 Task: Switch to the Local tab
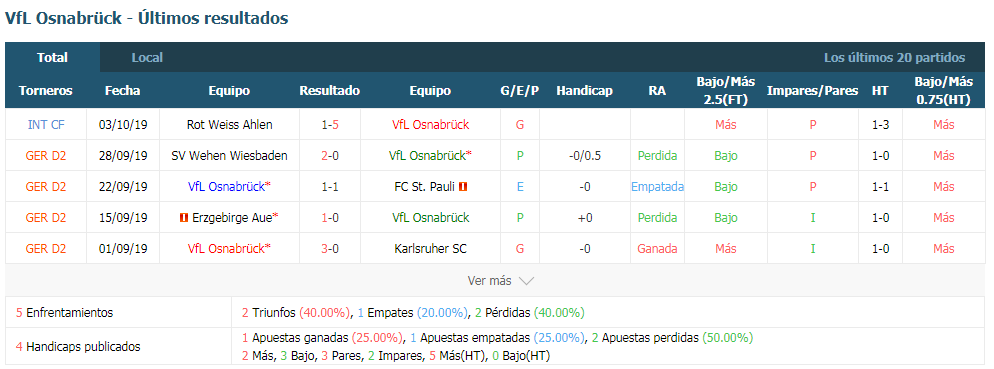tap(147, 58)
